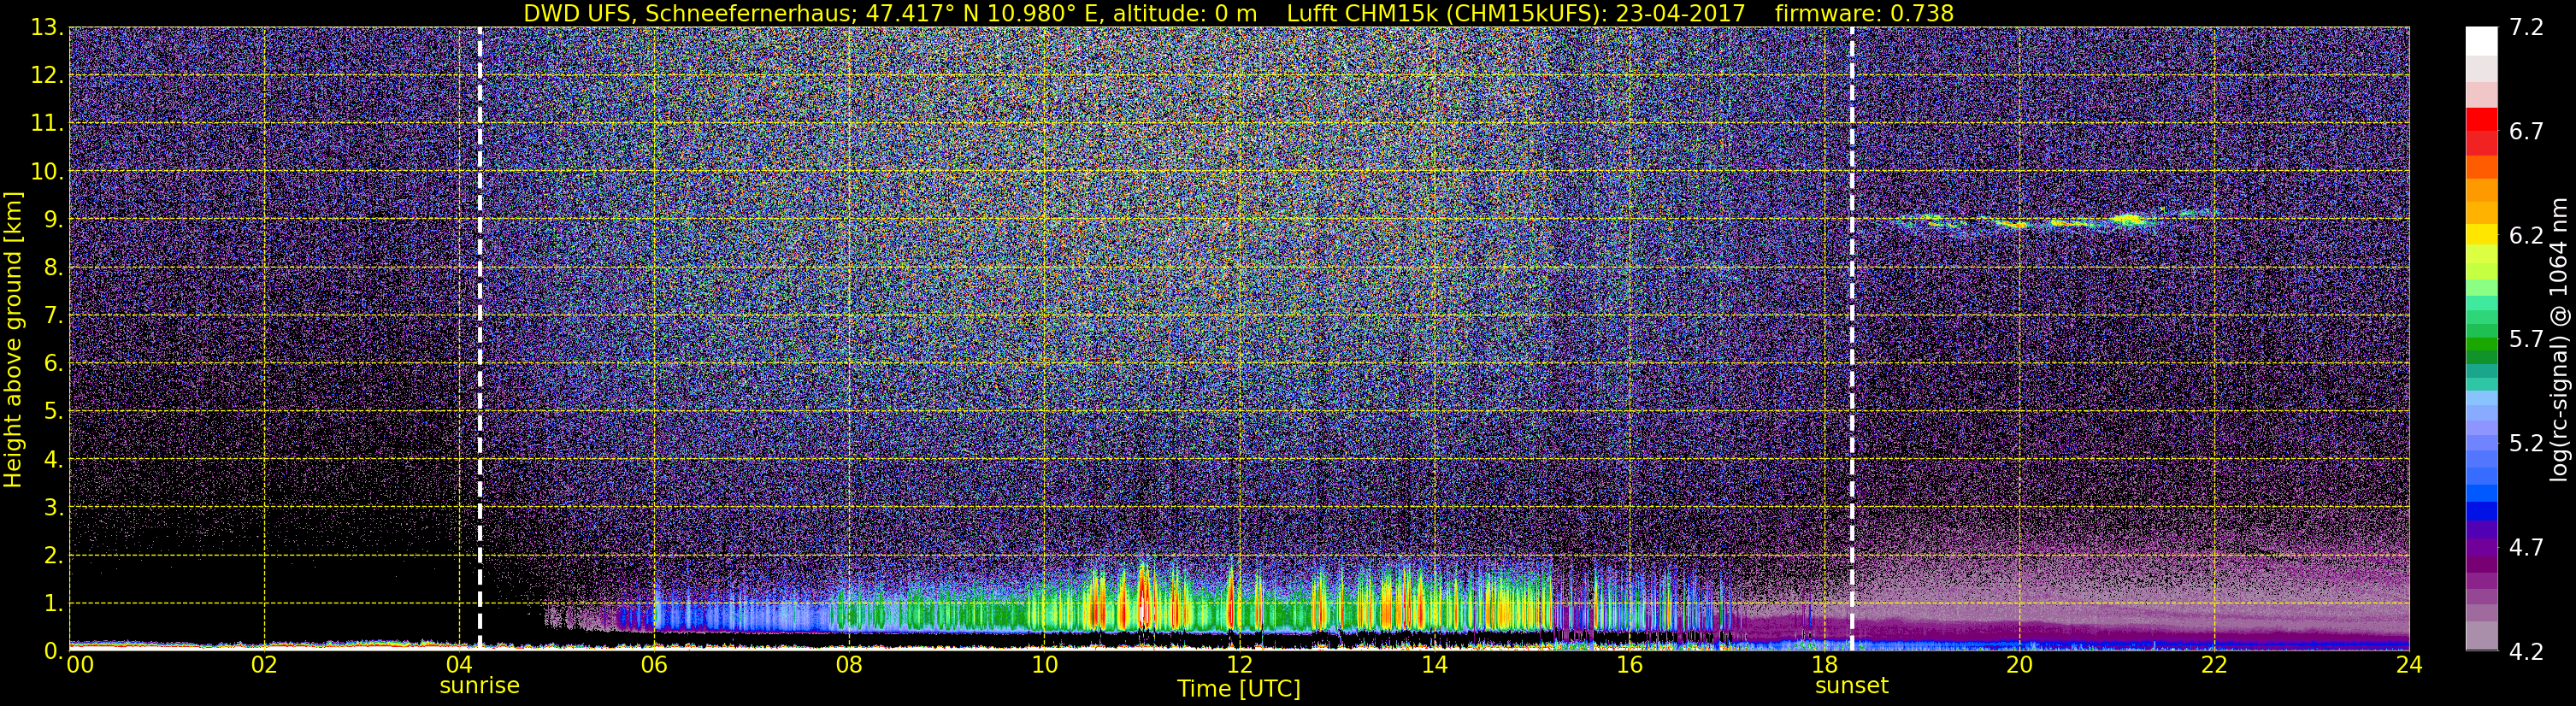Click time tick label "22"
2576x706 pixels.
click(2214, 665)
